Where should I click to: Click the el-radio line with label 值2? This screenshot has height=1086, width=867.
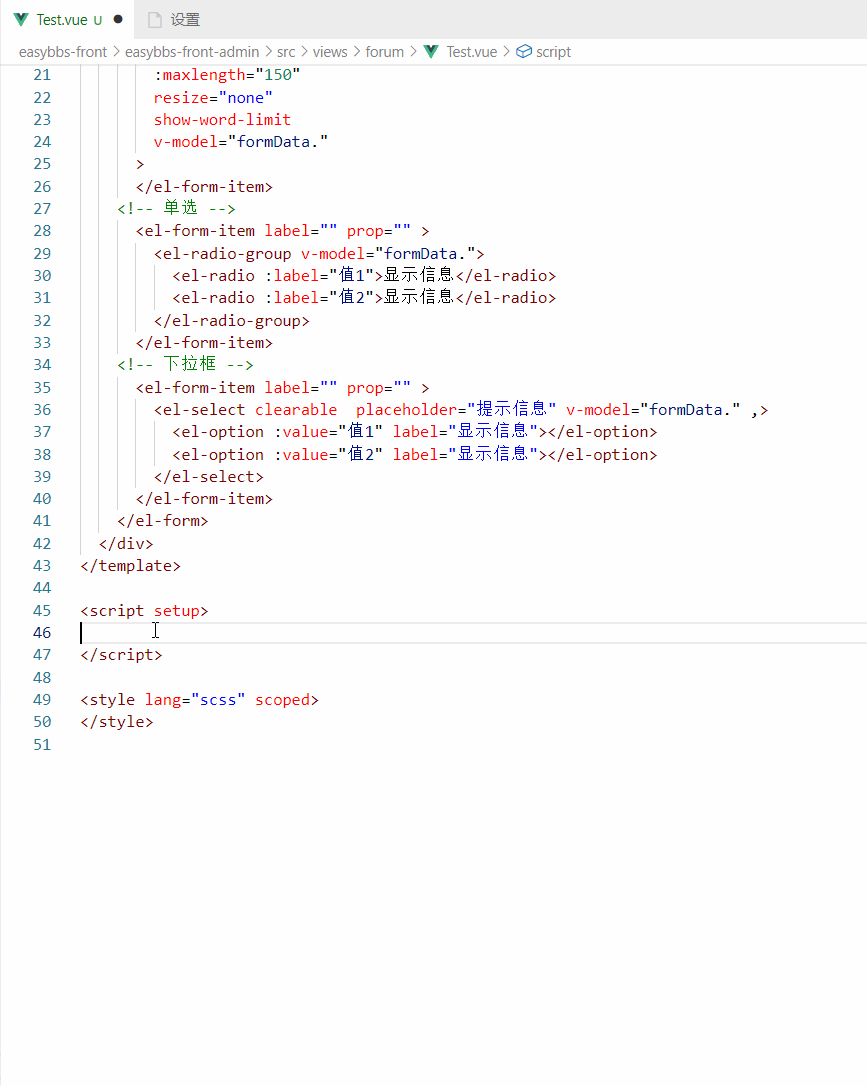[364, 298]
